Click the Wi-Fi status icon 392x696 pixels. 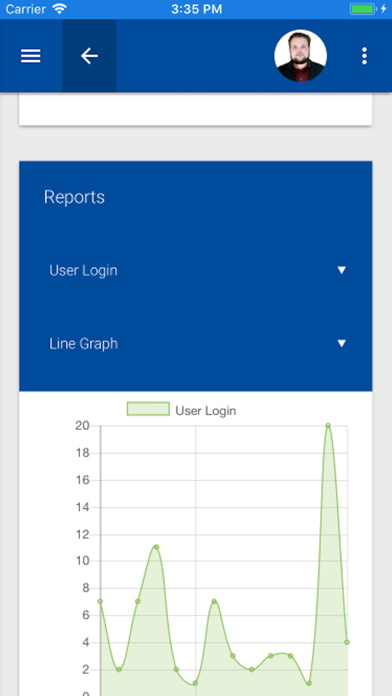click(x=59, y=9)
